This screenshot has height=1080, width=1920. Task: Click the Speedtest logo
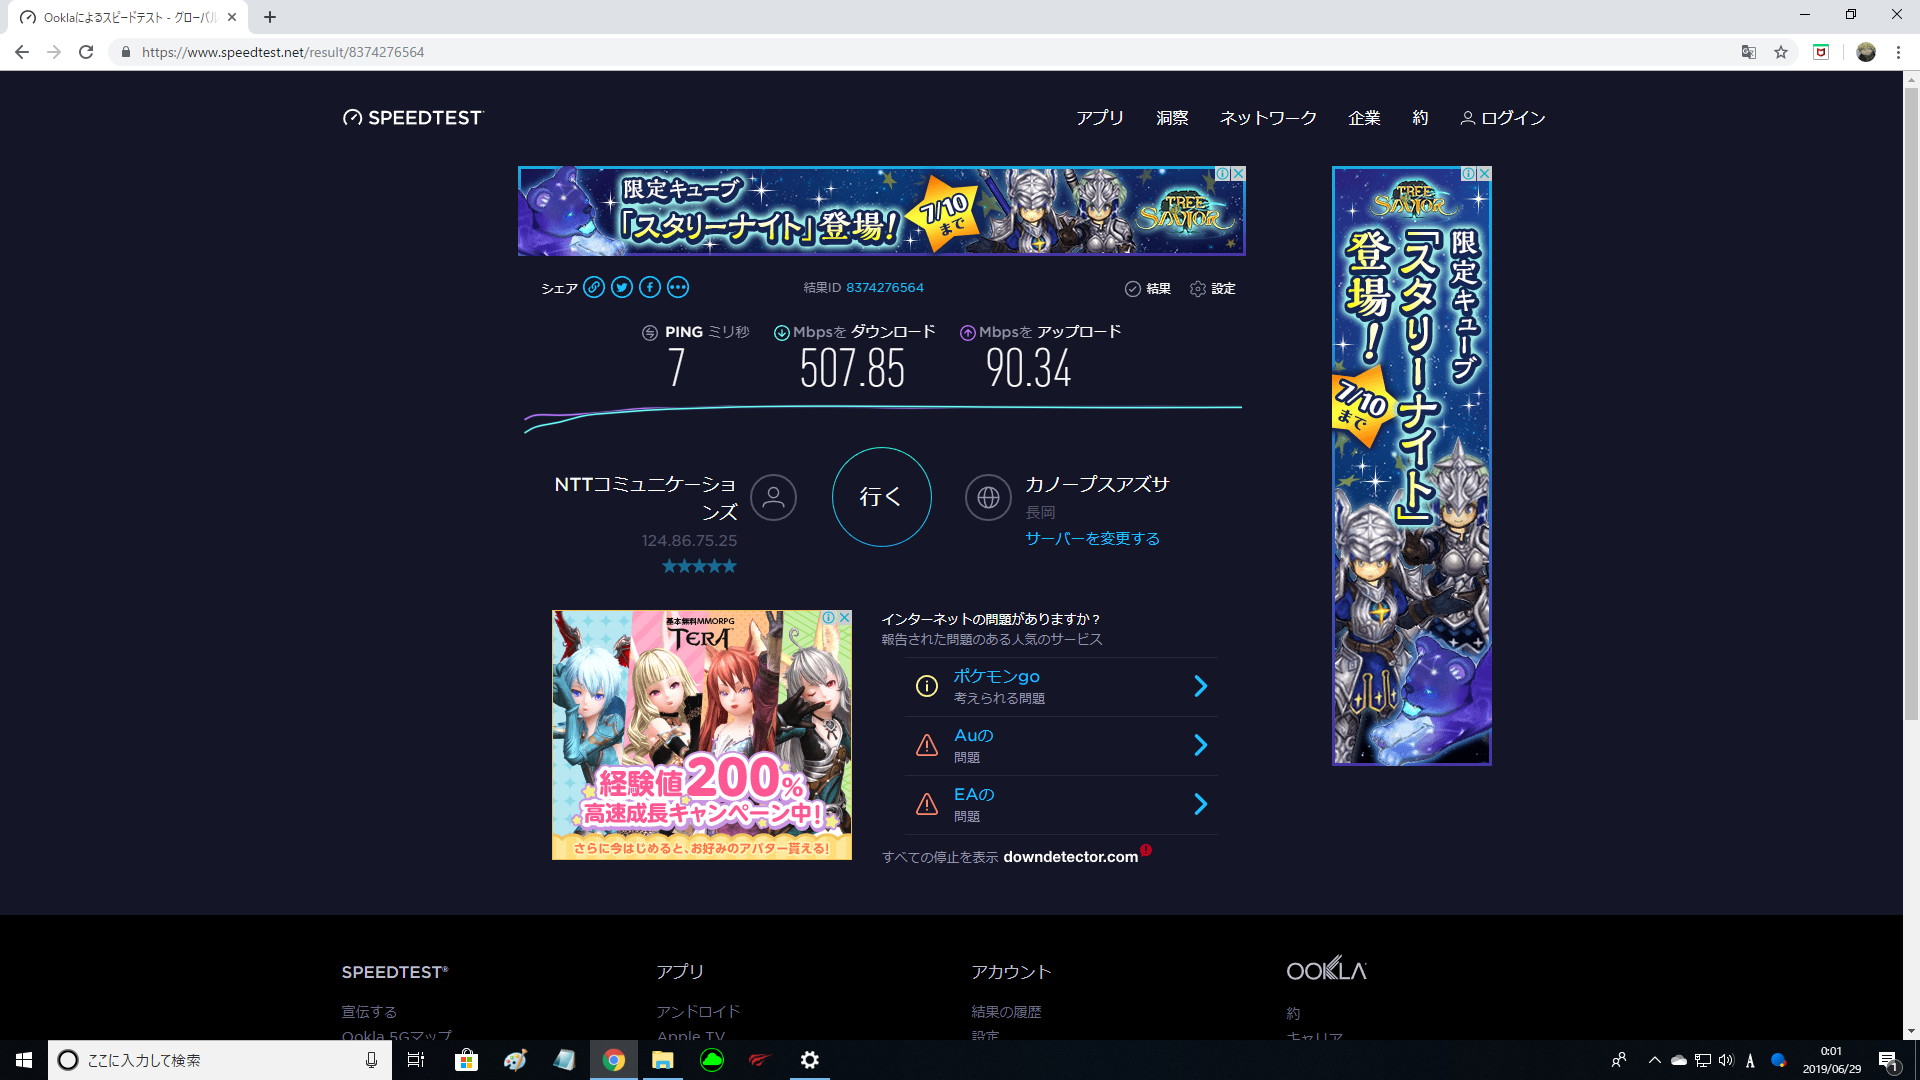coord(413,118)
